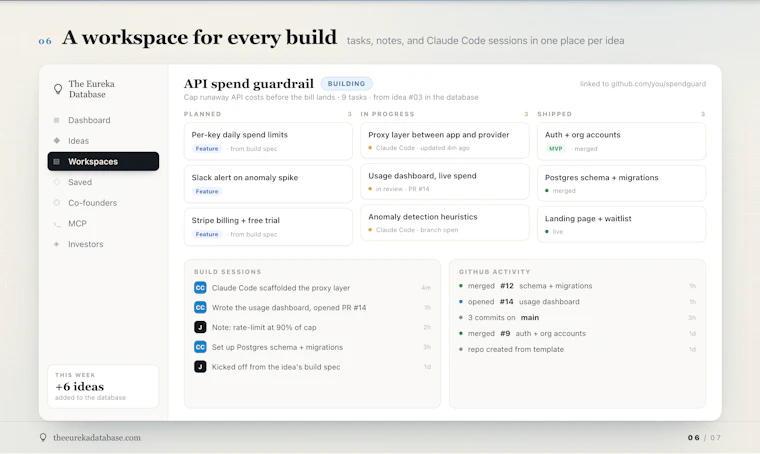Select Workspaces in the sidebar
The height and width of the screenshot is (454, 760).
tap(103, 161)
